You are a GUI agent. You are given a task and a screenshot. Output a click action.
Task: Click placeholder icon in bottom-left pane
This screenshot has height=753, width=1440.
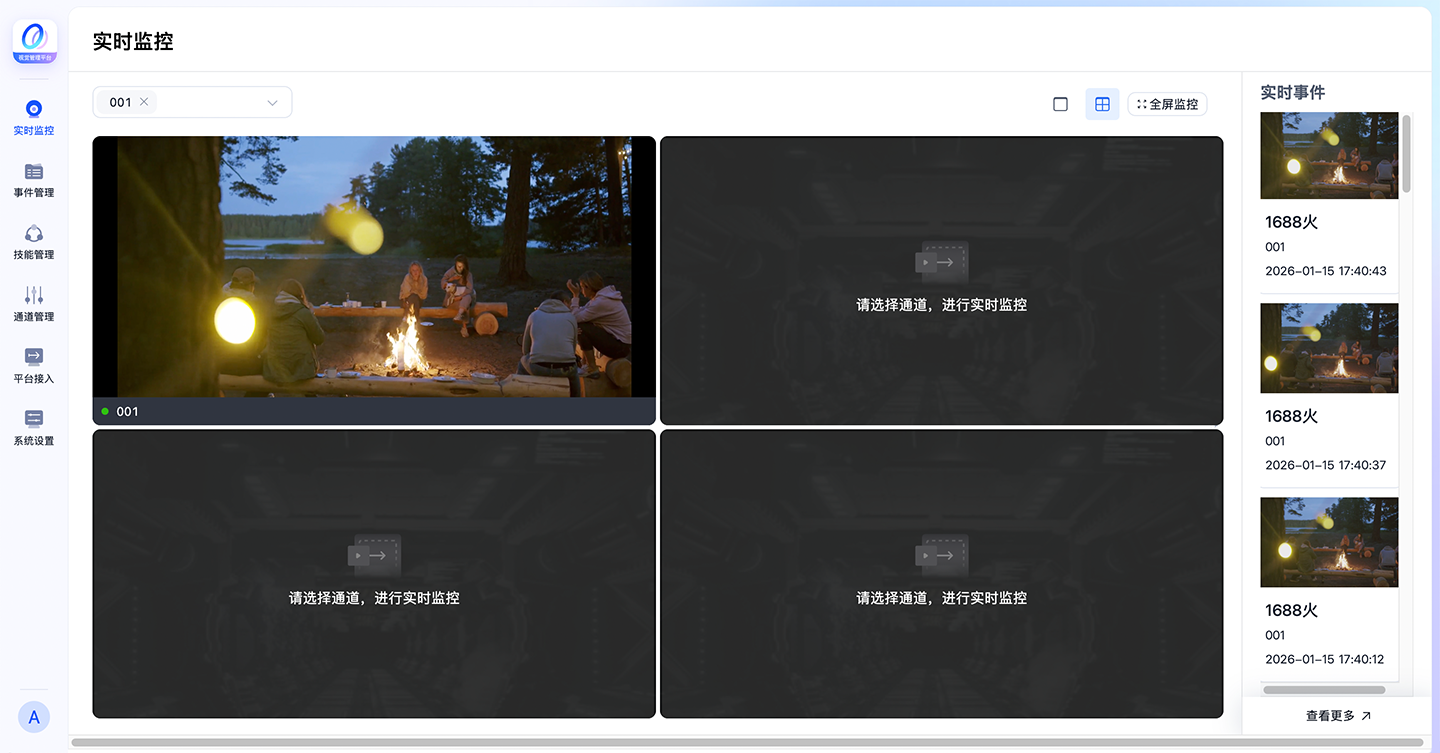pos(374,555)
